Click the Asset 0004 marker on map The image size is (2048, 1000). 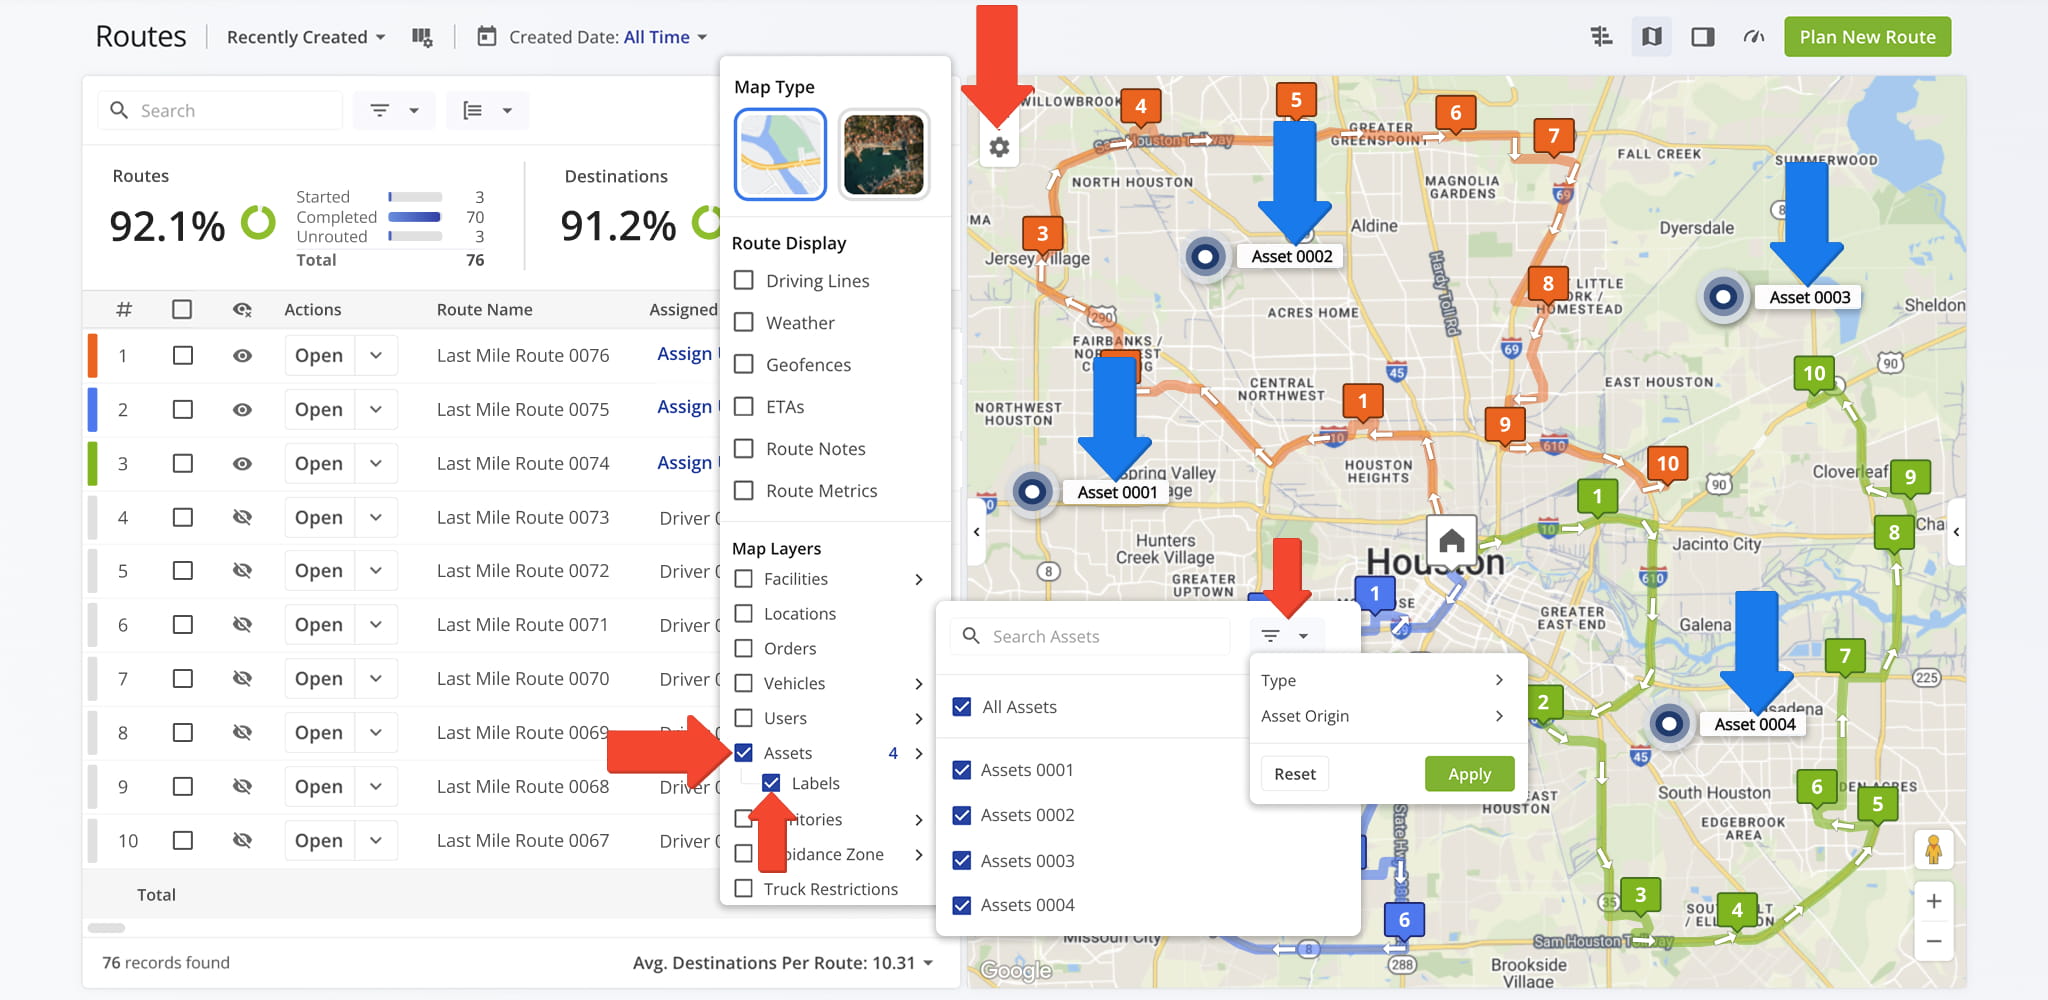click(1669, 723)
